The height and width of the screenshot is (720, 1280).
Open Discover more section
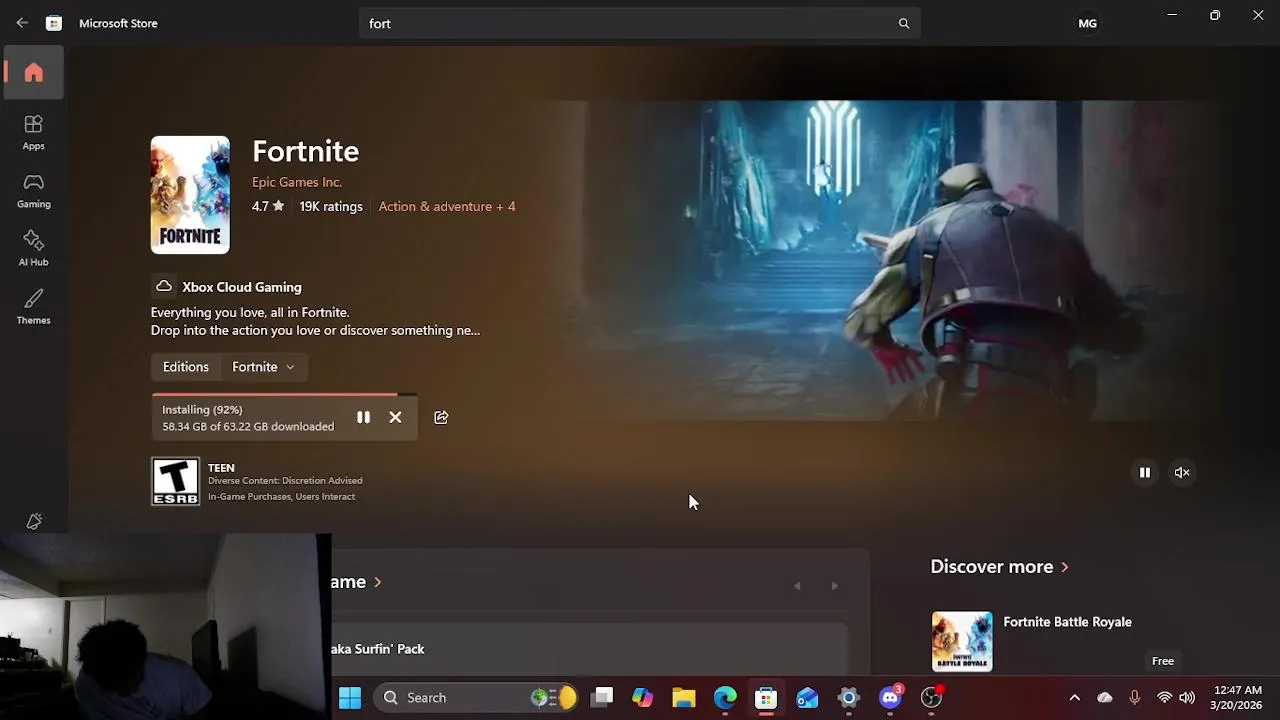pyautogui.click(x=999, y=566)
